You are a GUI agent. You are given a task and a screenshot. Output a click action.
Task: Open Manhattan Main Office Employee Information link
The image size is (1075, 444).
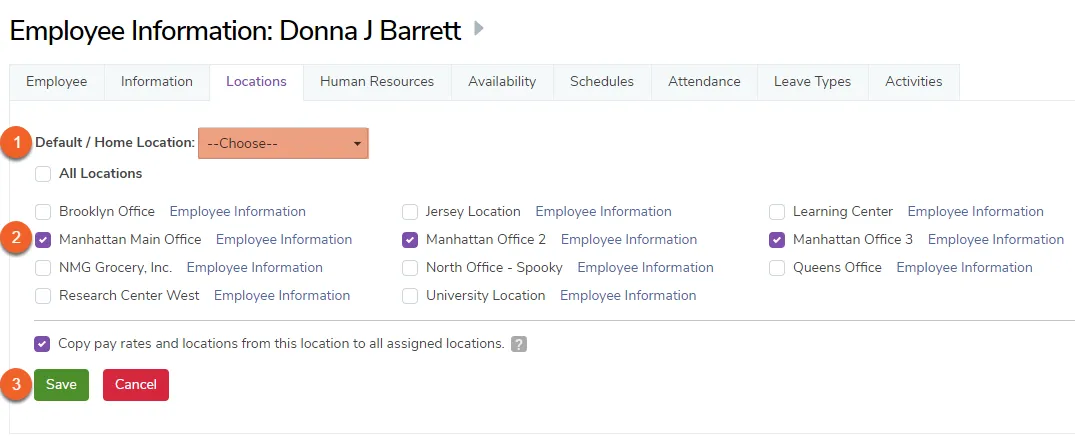tap(284, 240)
